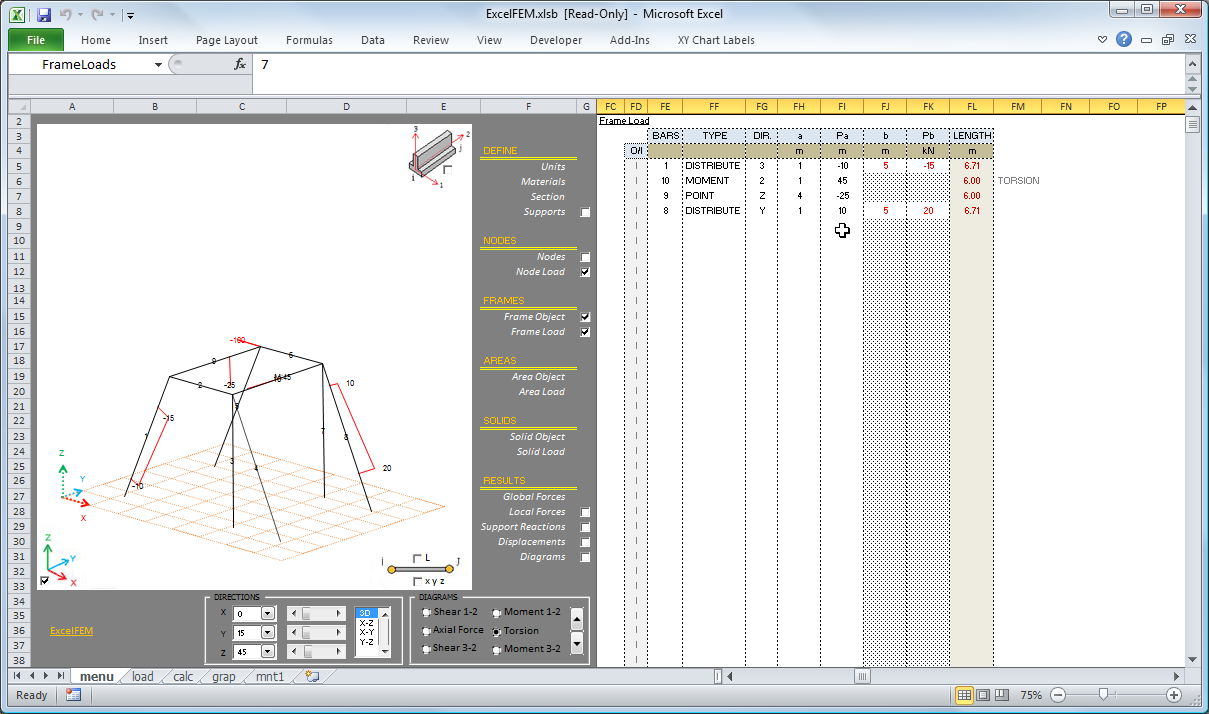Click the Name Box showing FrameLoads
Viewport: 1209px width, 714px height.
(79, 64)
